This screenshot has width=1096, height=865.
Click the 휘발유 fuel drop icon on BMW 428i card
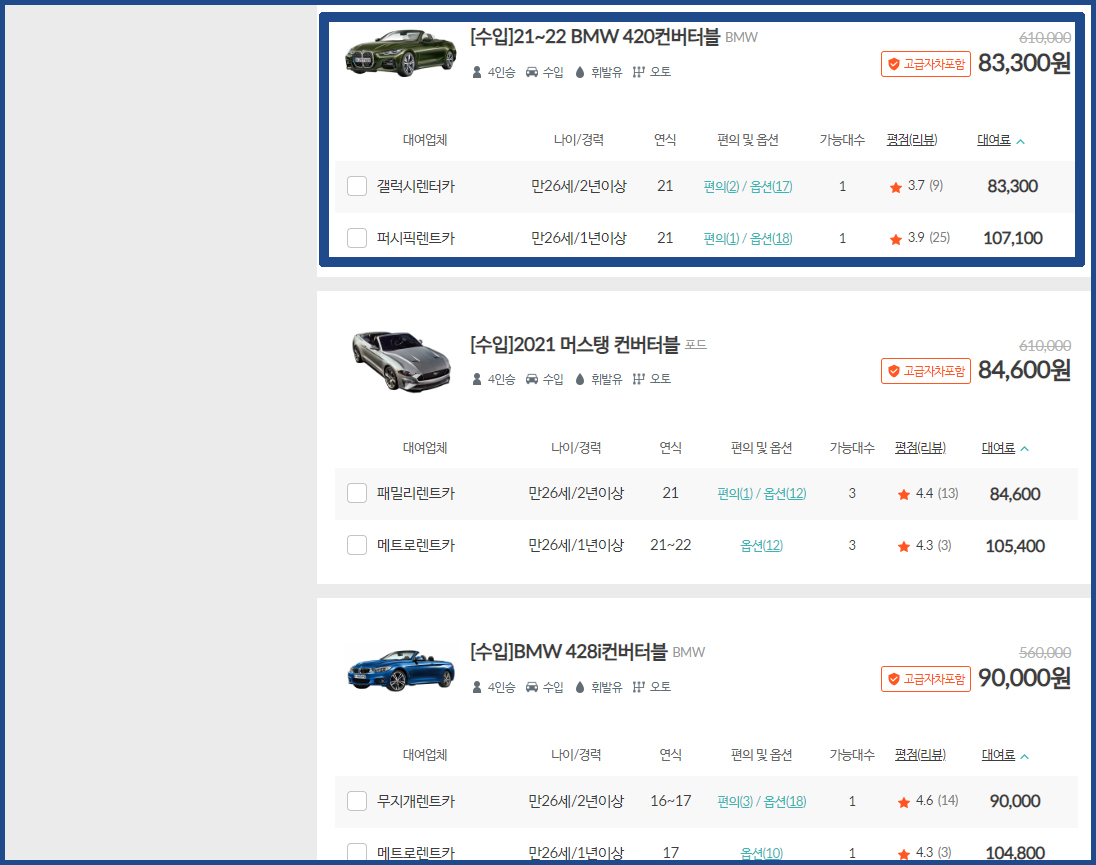(579, 687)
